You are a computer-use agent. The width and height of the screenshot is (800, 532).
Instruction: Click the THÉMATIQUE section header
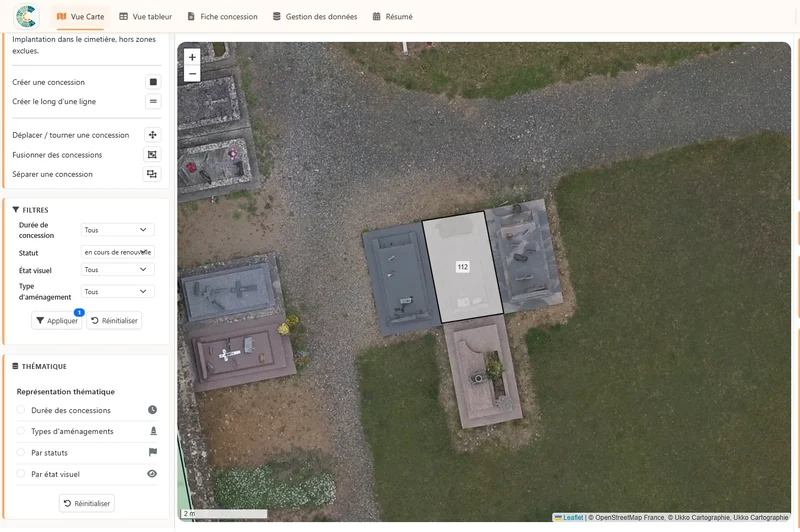click(x=40, y=366)
